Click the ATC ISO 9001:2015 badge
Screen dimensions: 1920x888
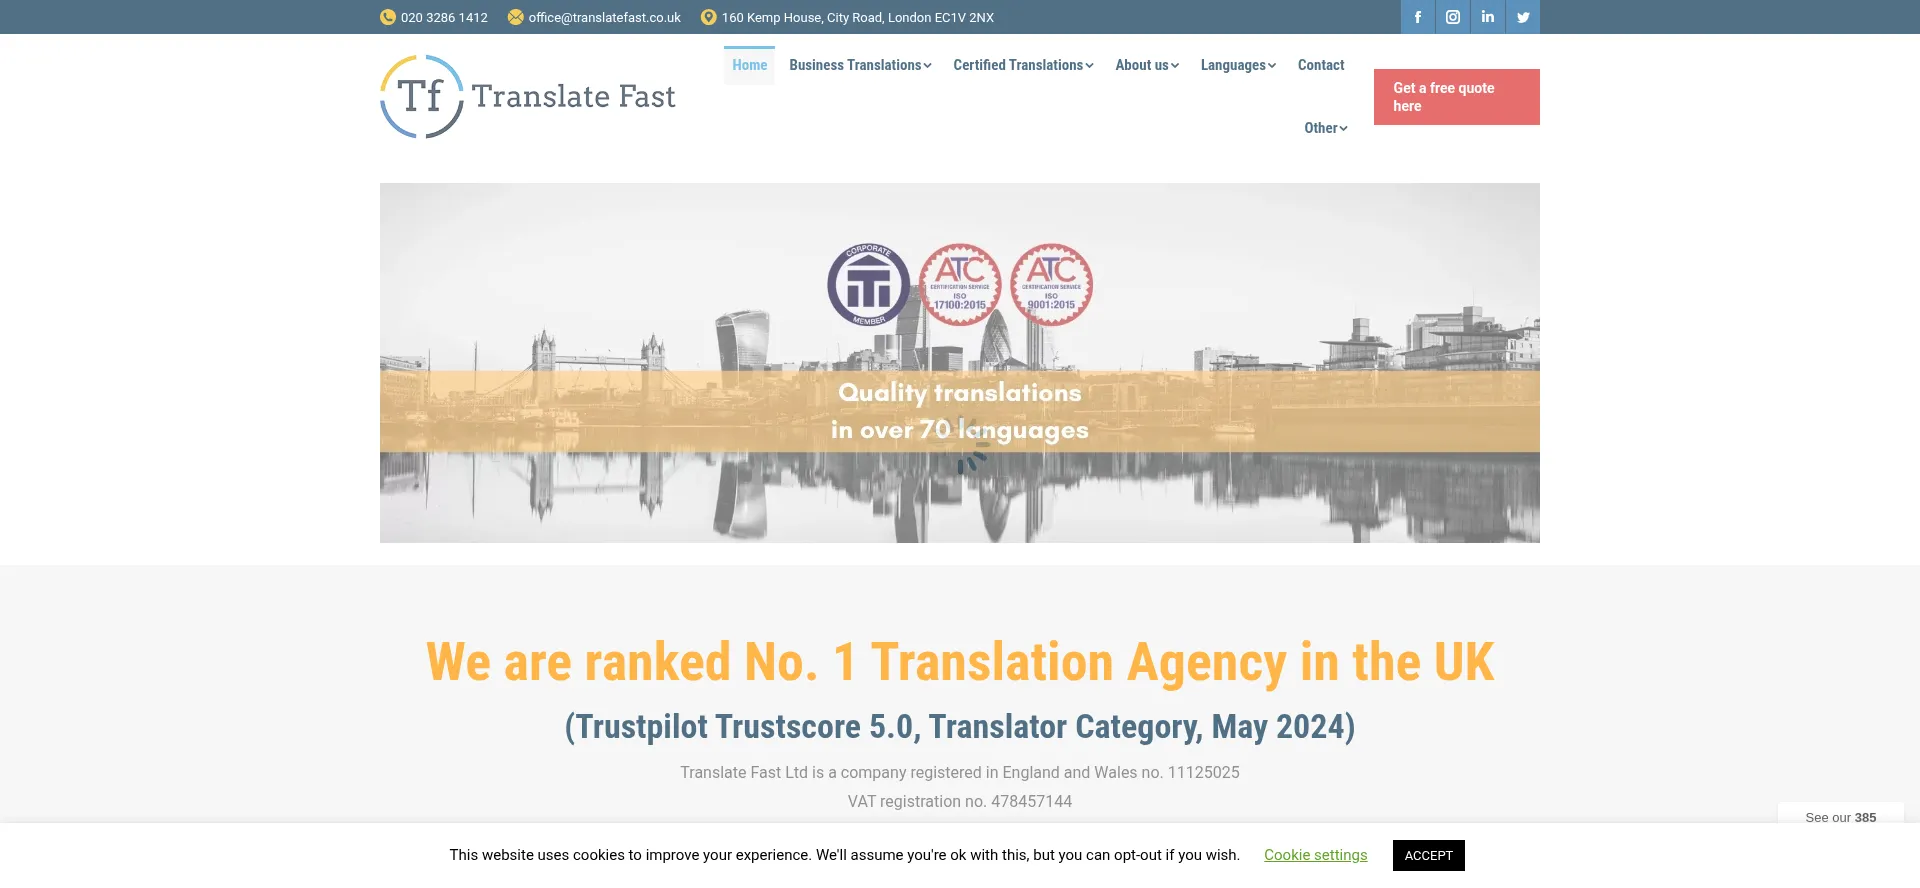tap(1051, 285)
